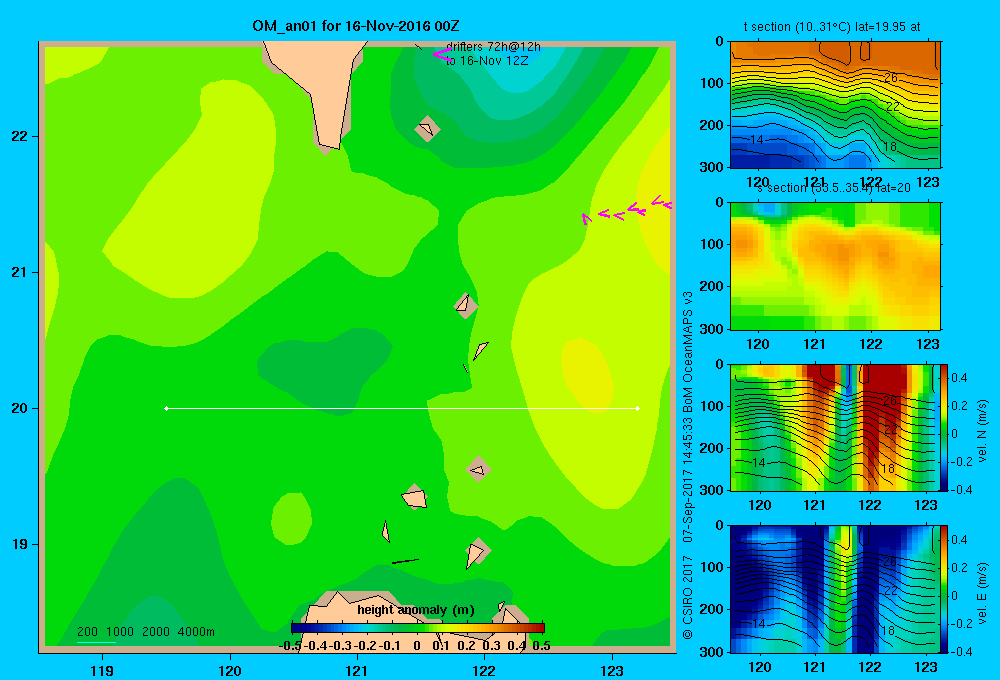Click the '200 1000 2000 4000m' depth legend
This screenshot has width=1000, height=680.
pyautogui.click(x=145, y=632)
